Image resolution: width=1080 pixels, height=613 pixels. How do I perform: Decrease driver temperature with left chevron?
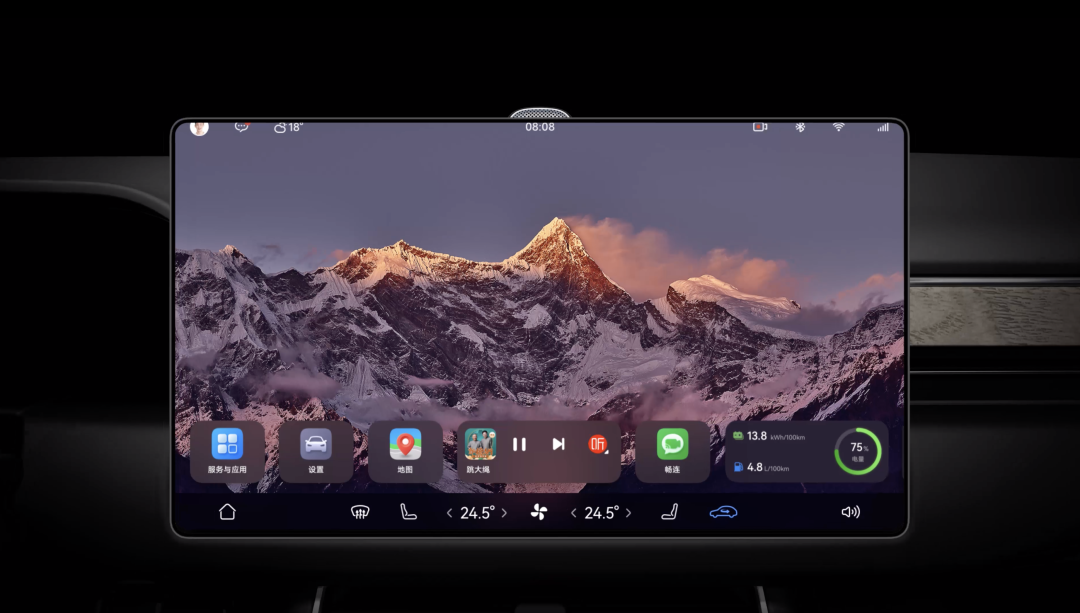450,513
